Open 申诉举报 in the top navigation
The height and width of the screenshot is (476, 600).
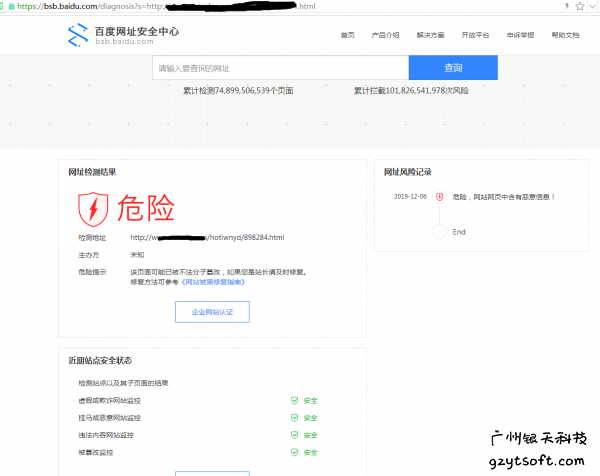coord(520,35)
